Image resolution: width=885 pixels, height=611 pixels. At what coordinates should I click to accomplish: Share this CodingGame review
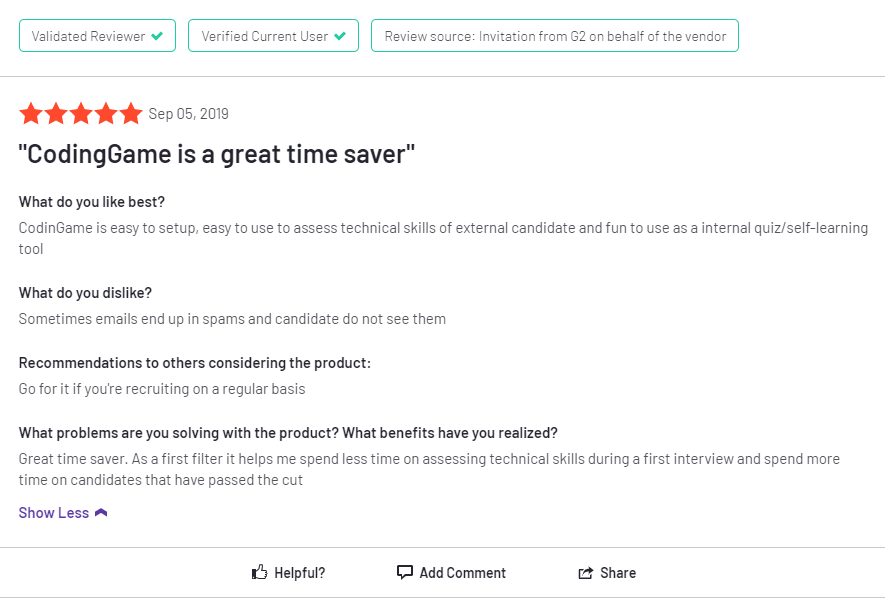click(x=607, y=573)
